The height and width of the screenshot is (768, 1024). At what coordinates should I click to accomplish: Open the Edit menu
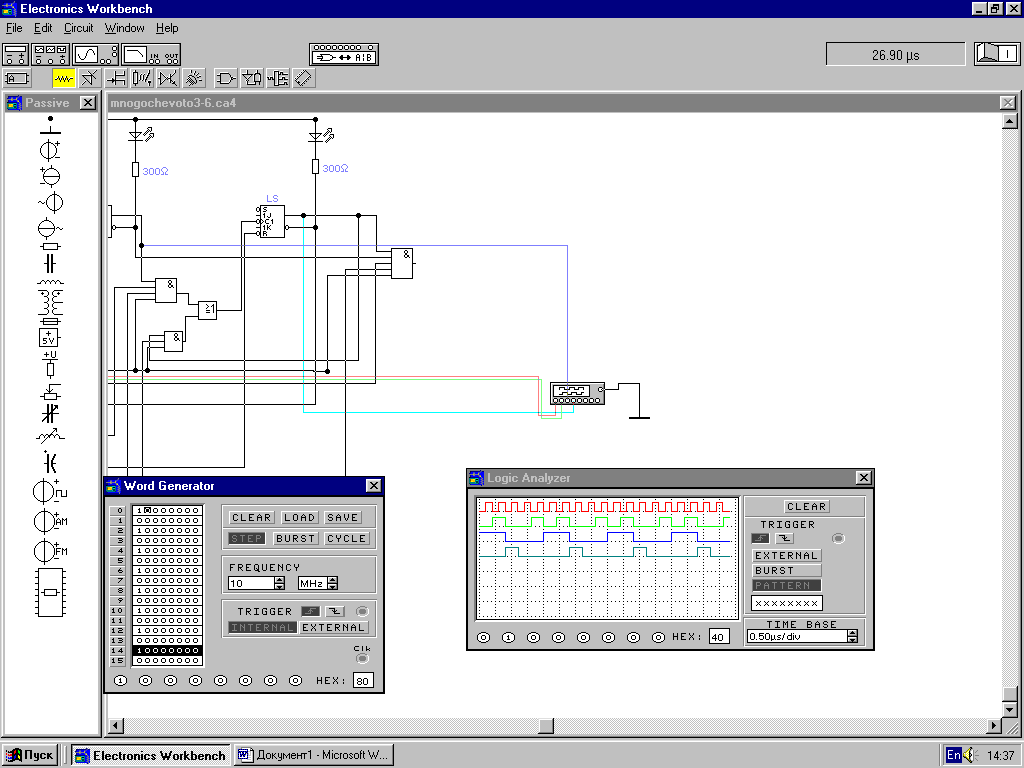[x=43, y=28]
